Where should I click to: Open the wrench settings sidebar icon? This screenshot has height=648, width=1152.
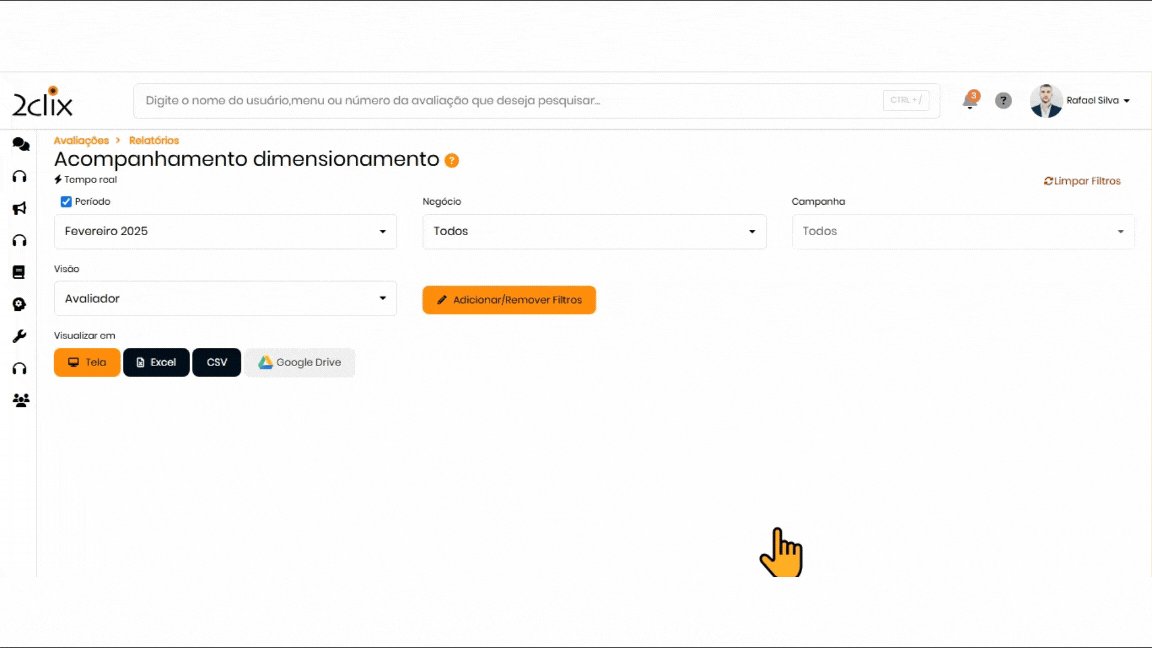click(19, 336)
